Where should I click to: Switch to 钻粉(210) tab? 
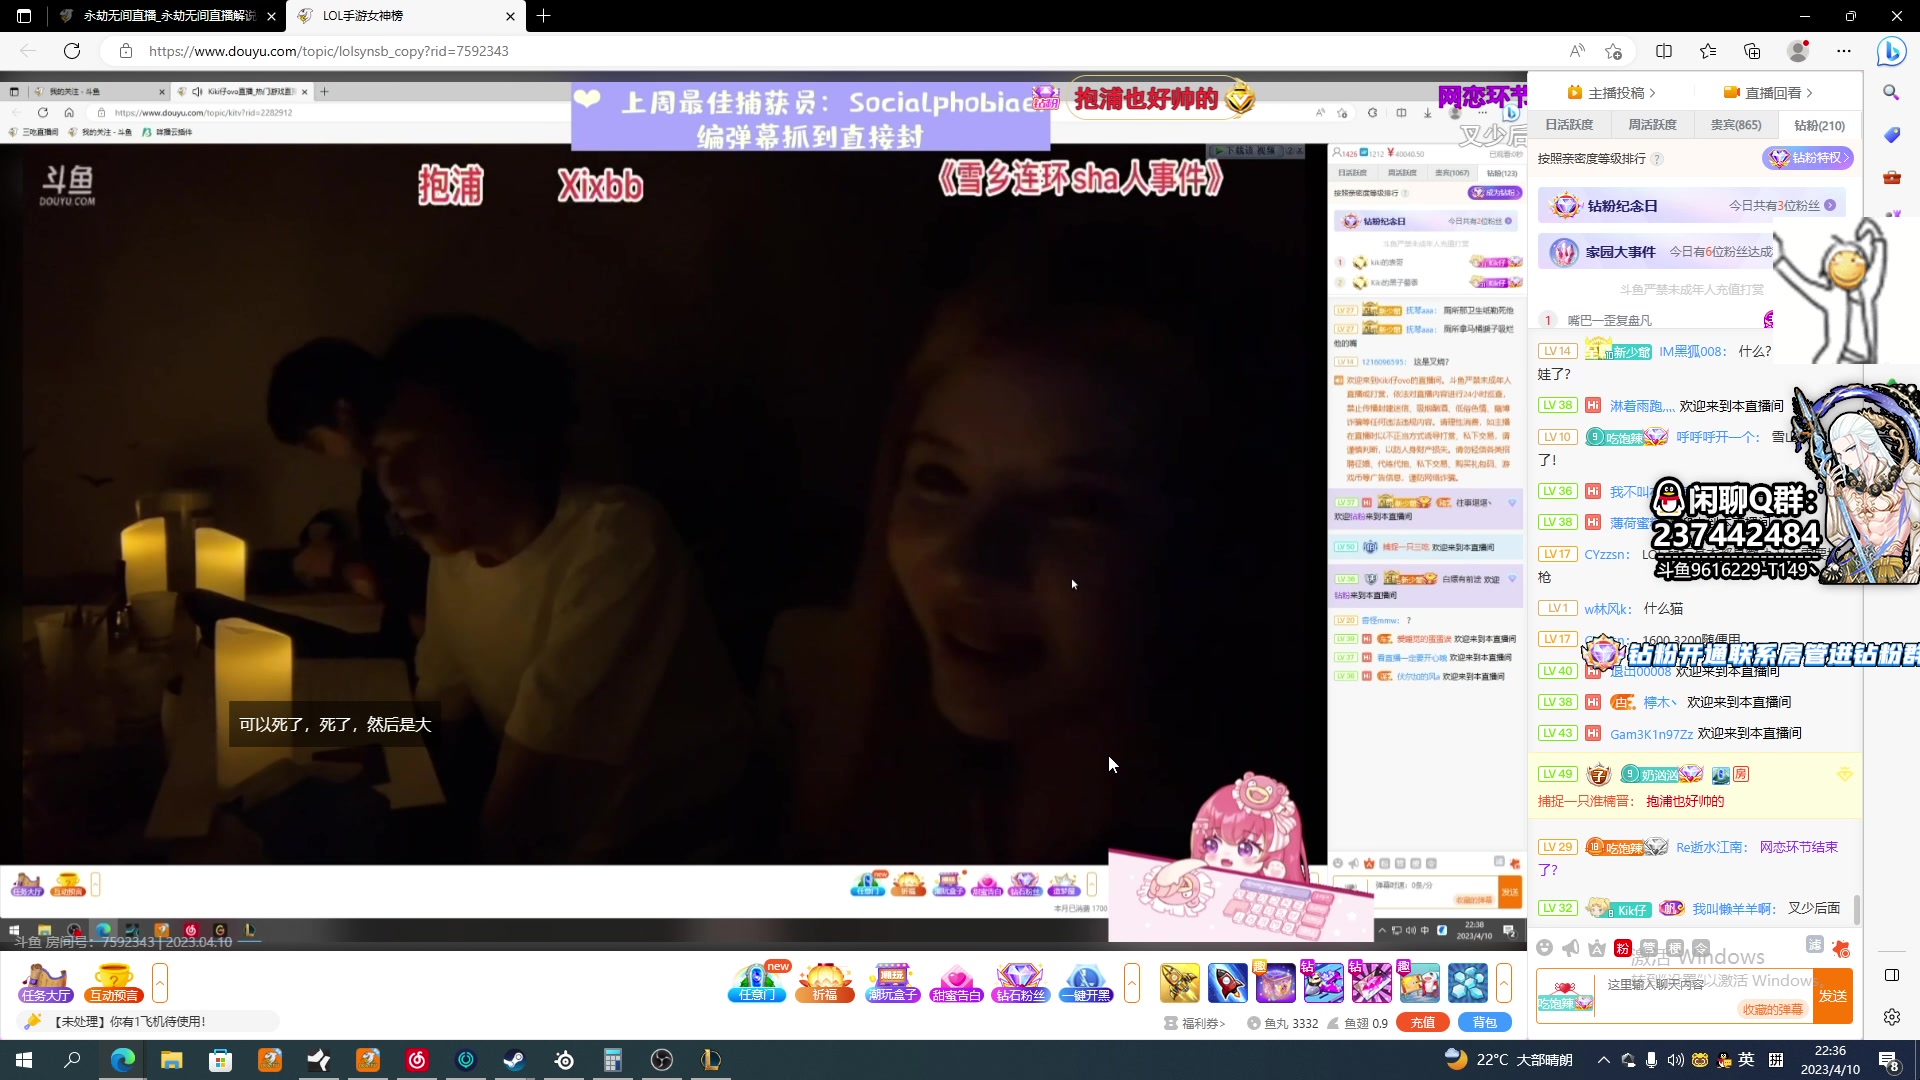(1820, 125)
